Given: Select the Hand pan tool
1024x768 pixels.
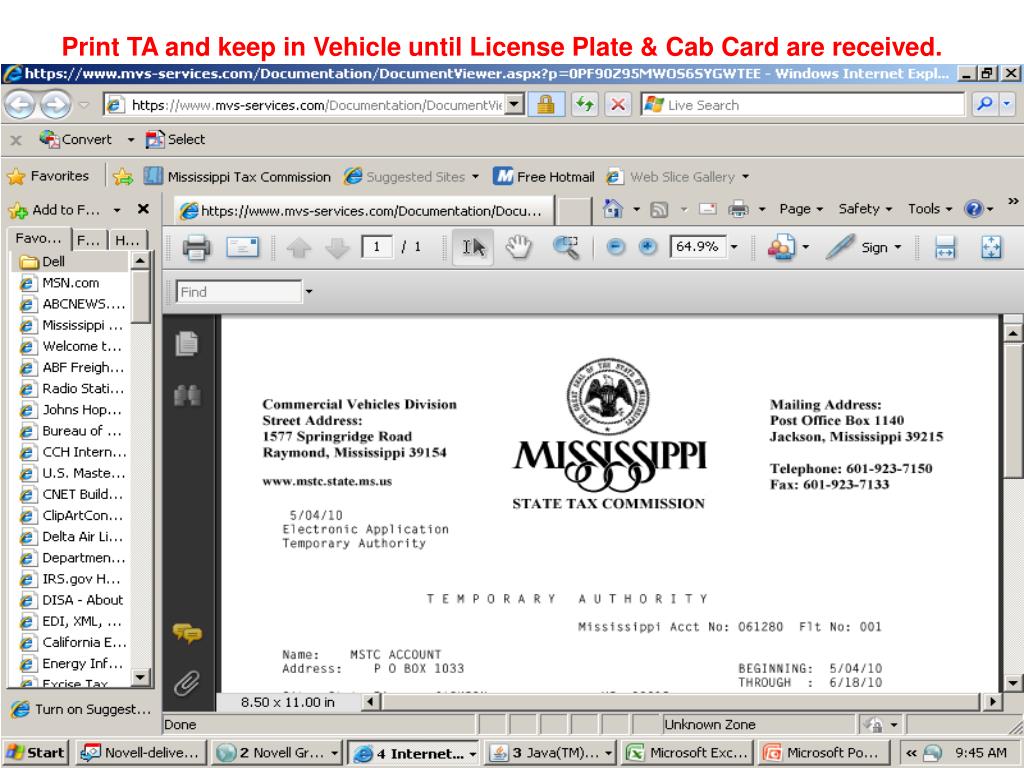Looking at the screenshot, I should click(x=519, y=247).
